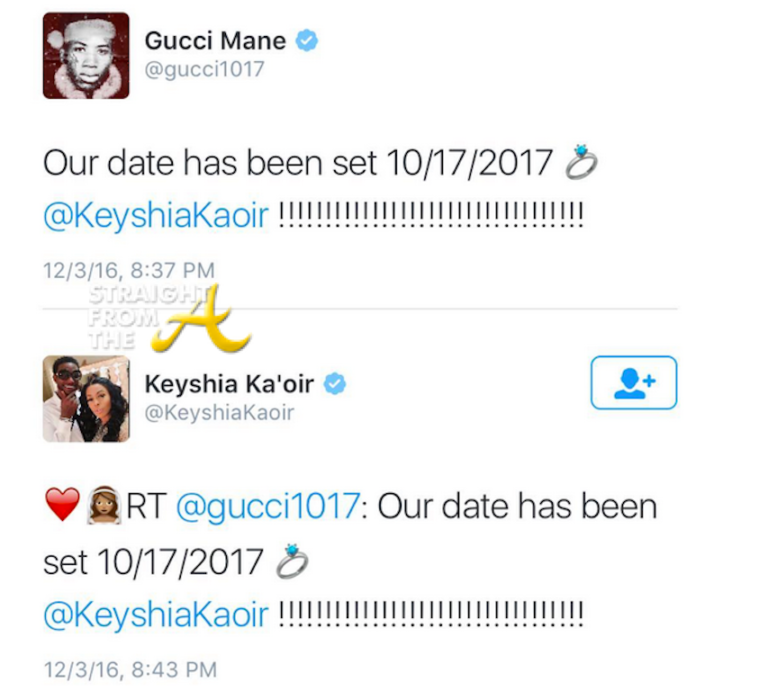Click the bride emoji before RT
The width and height of the screenshot is (768, 691).
point(102,508)
